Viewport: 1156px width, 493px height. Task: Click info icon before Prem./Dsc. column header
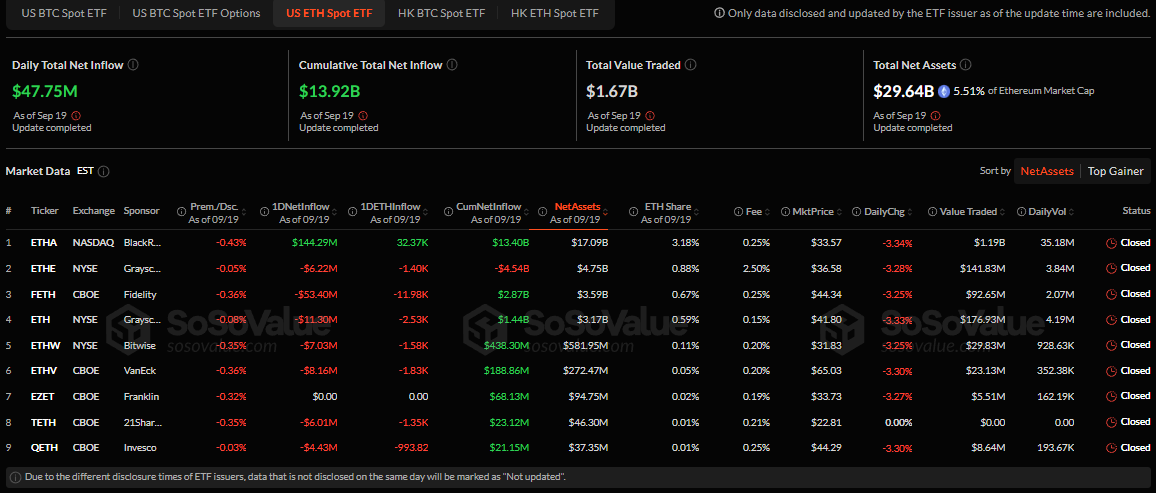tap(181, 211)
